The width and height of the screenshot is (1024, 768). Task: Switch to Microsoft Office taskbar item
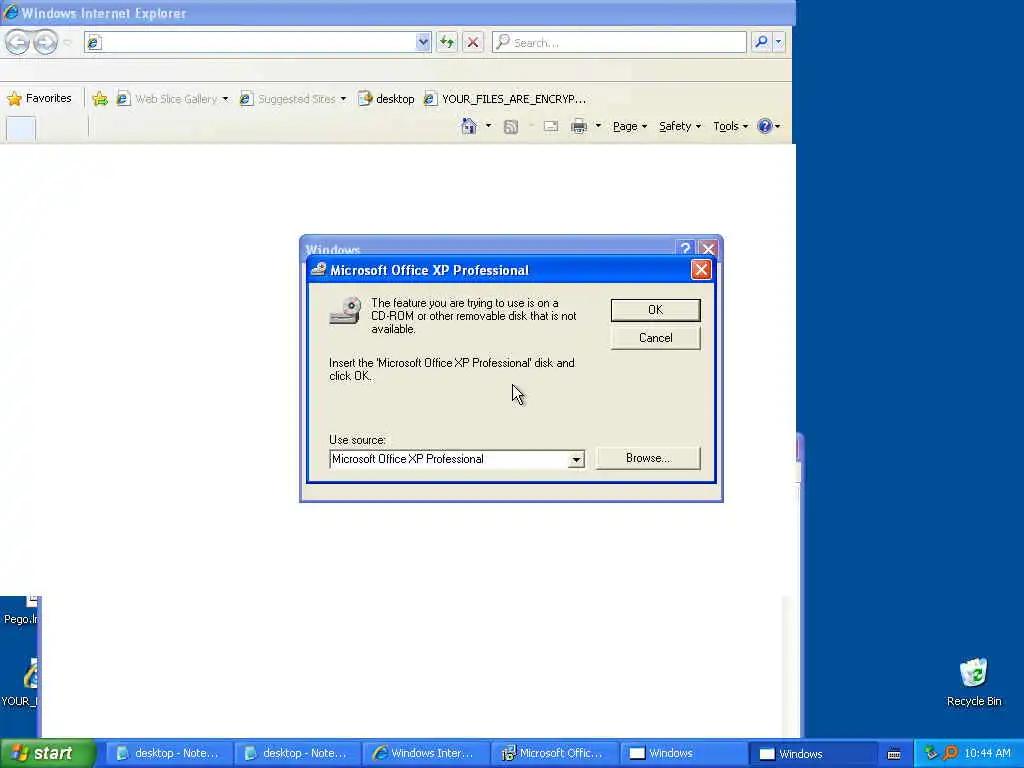pos(552,754)
